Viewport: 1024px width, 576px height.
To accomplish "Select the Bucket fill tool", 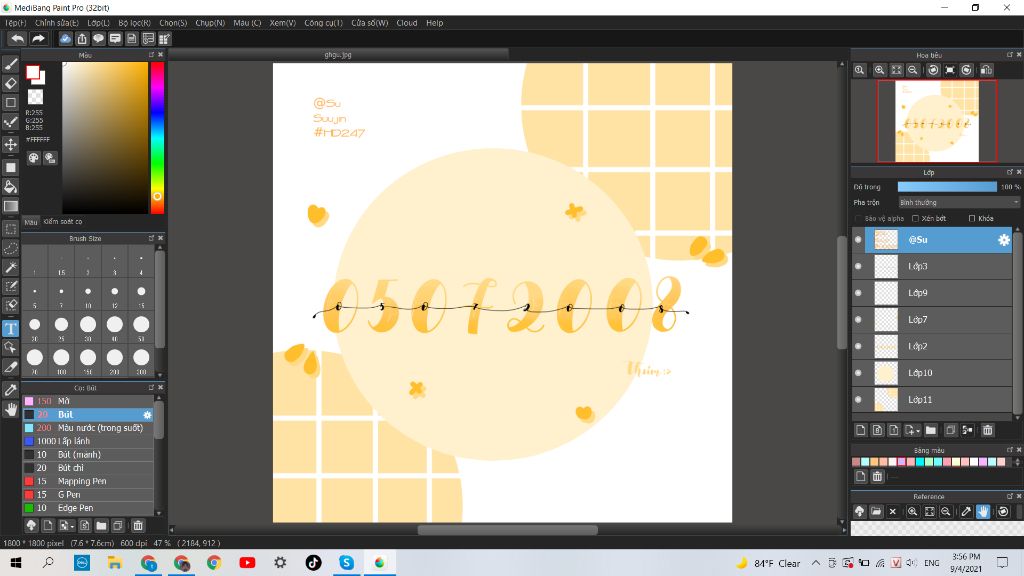I will 10,187.
